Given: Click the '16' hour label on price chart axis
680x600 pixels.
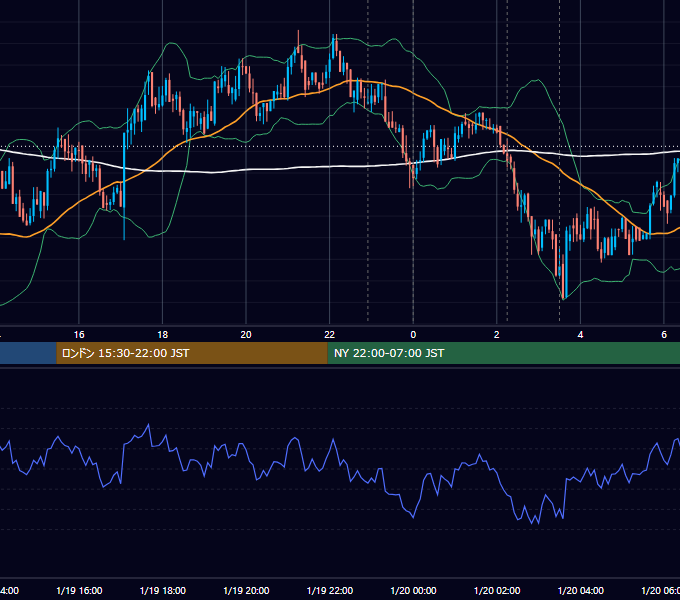Looking at the screenshot, I should pos(79,335).
